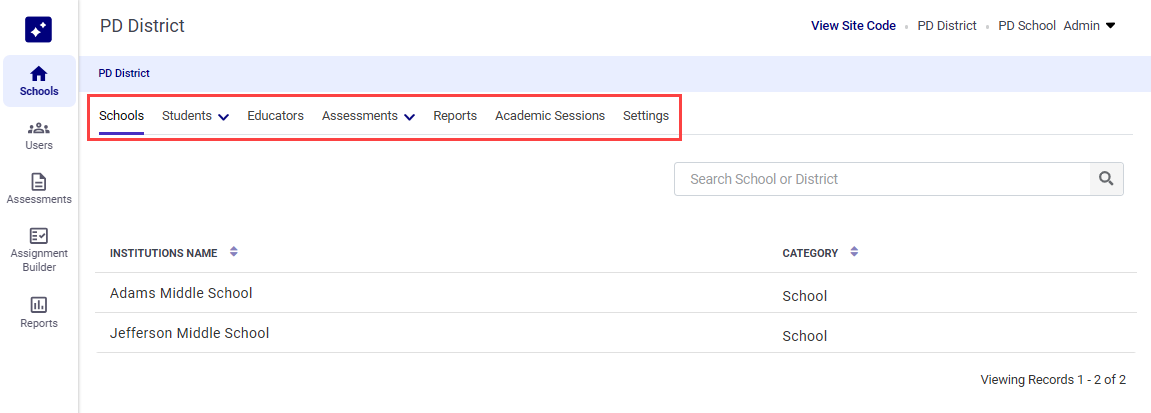Click the PD District breadcrumb
1151x413 pixels.
pos(124,73)
